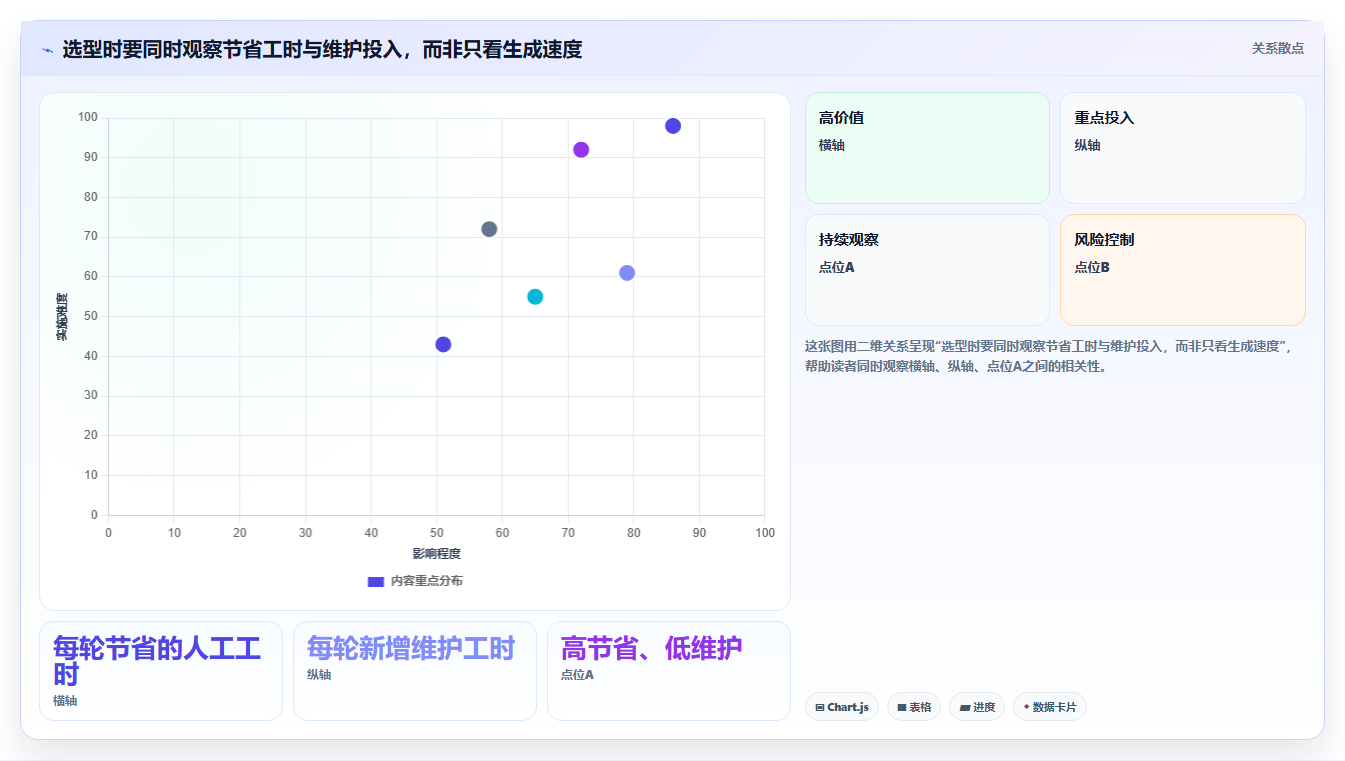Click the y-axis tick label 100
Screen dimensions: 1345x761
[88, 118]
